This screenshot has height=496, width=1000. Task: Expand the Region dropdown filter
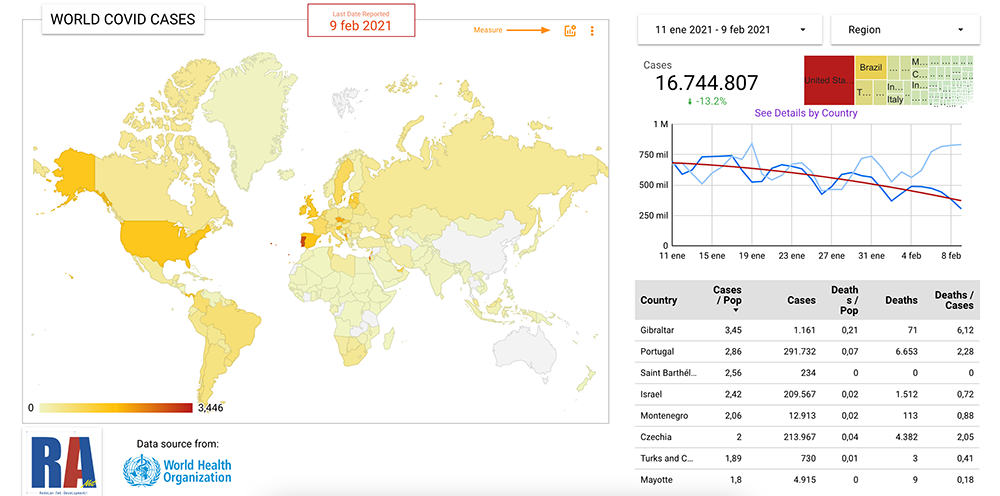pyautogui.click(x=905, y=30)
